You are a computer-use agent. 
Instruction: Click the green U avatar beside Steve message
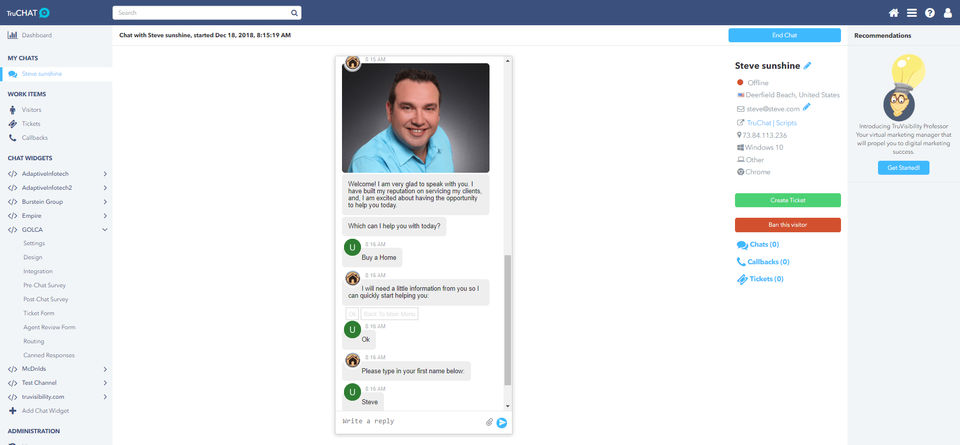point(352,392)
